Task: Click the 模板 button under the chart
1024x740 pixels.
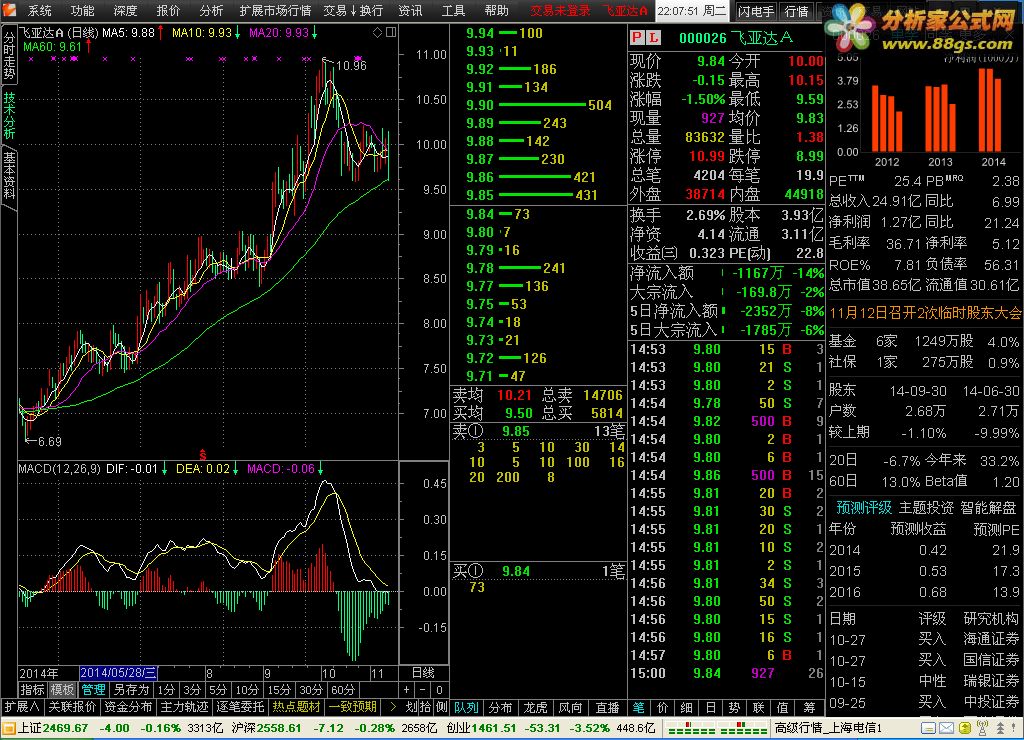Action: pyautogui.click(x=63, y=690)
